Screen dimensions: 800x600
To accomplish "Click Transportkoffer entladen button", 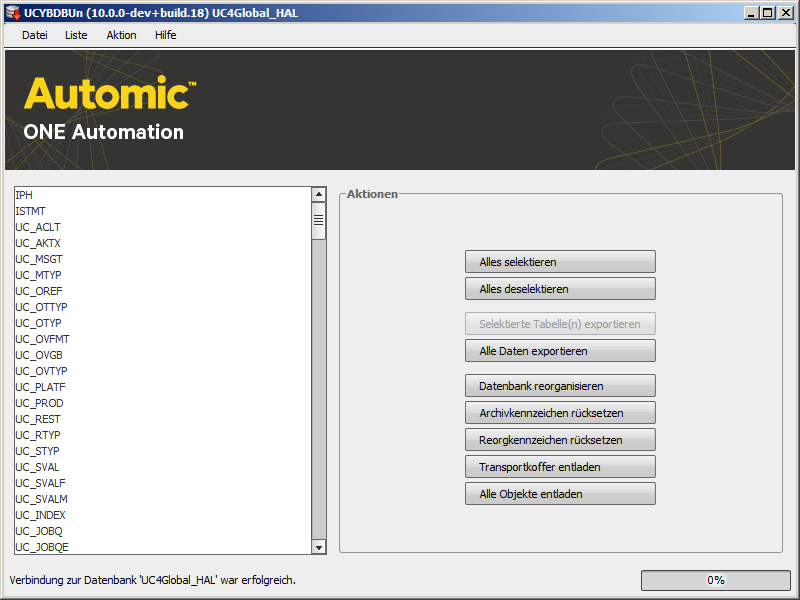I will pyautogui.click(x=560, y=467).
